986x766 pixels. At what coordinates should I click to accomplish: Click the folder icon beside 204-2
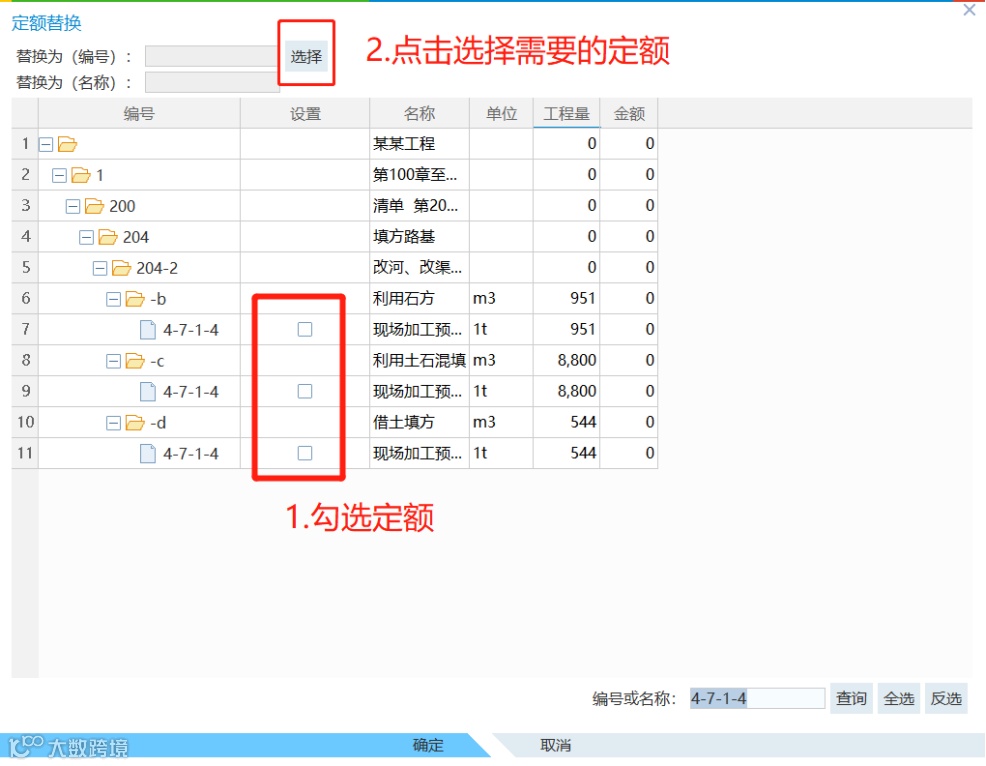click(121, 268)
